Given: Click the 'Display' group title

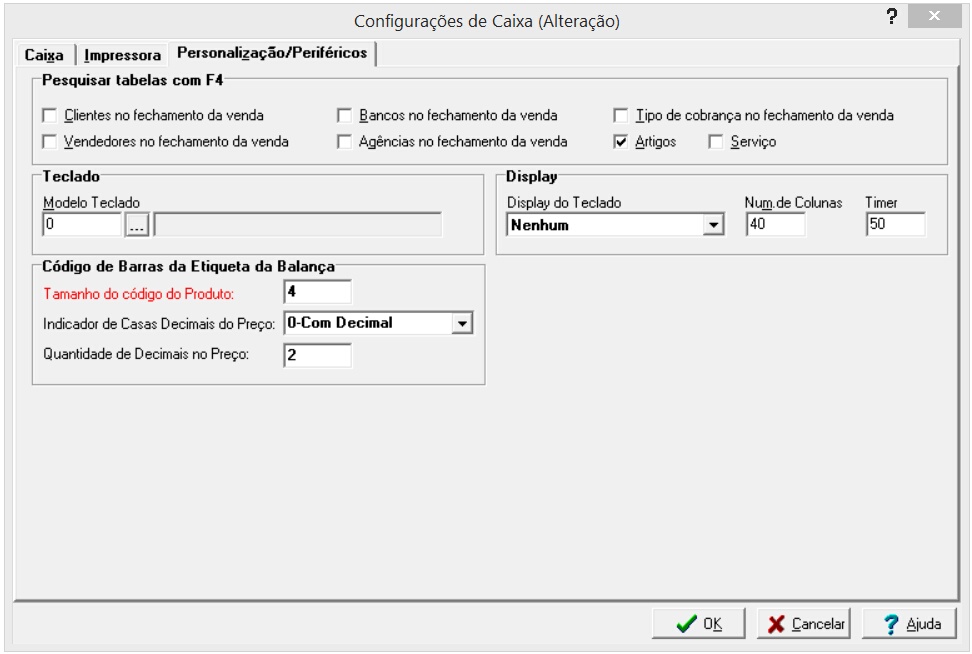Looking at the screenshot, I should coord(531,177).
